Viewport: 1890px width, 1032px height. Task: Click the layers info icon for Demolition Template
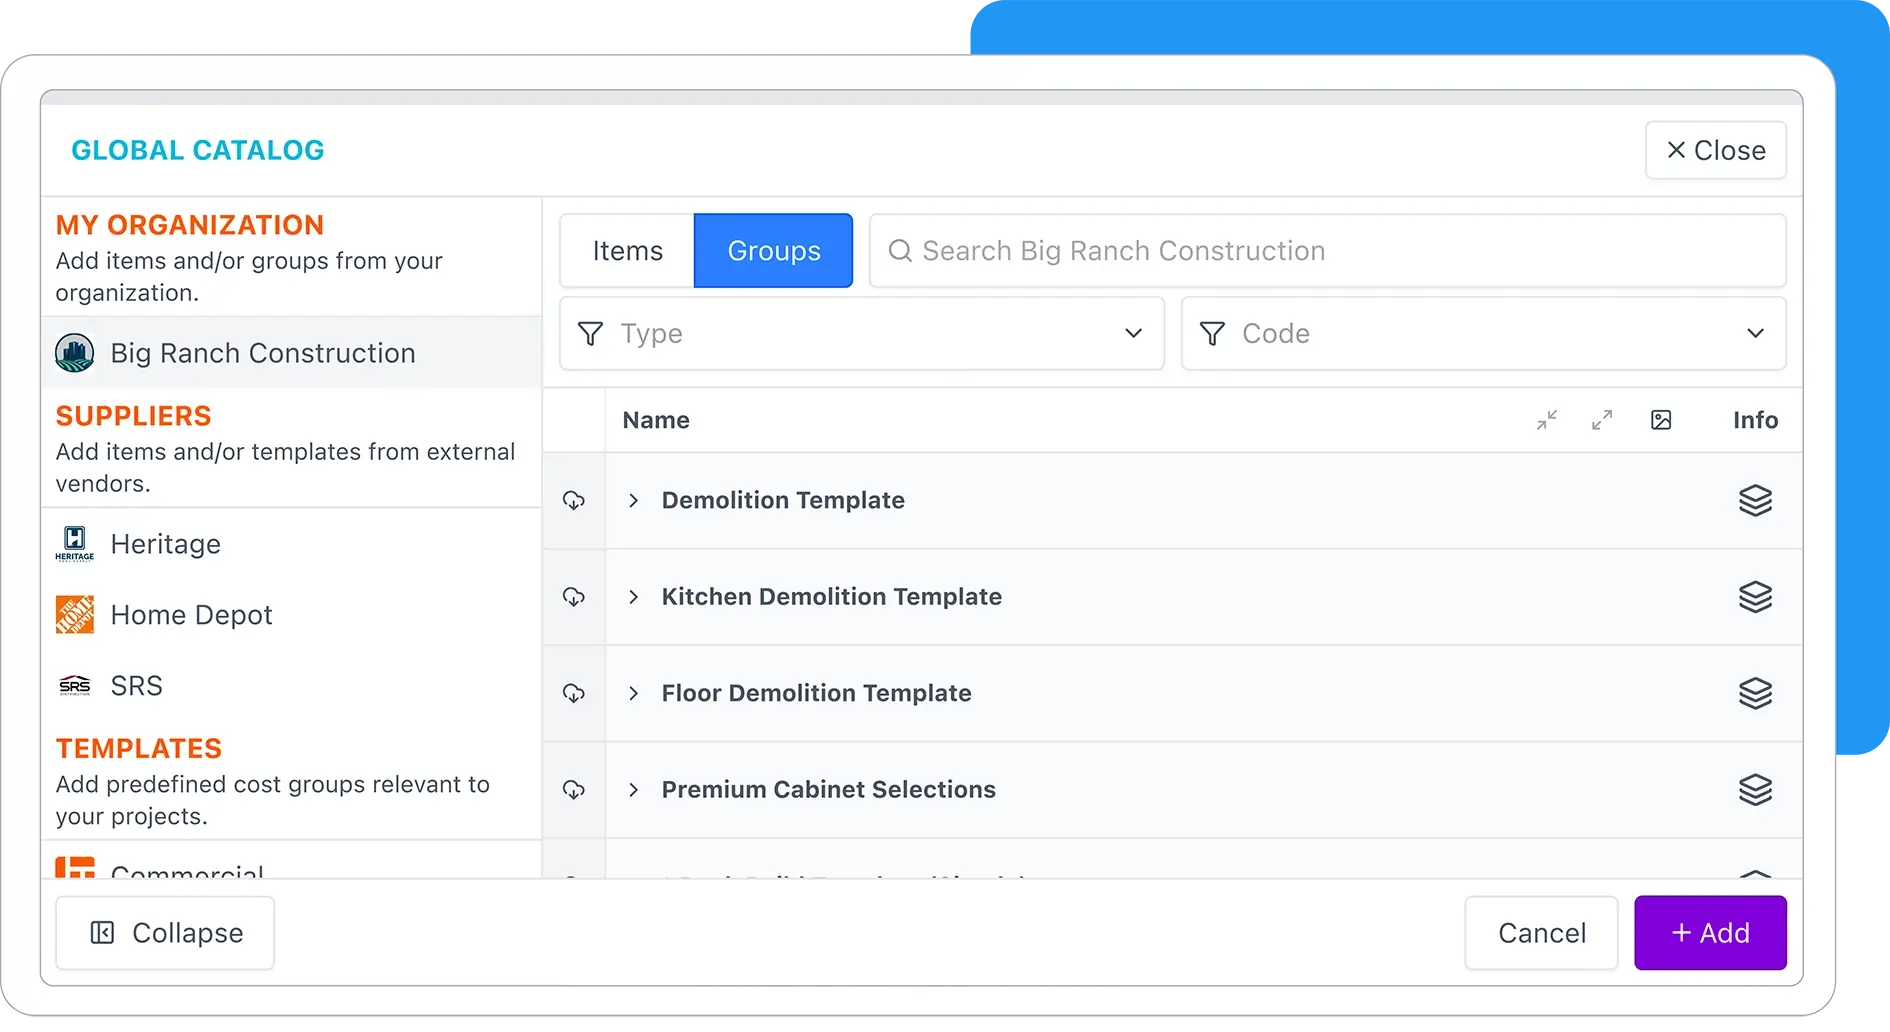point(1755,500)
